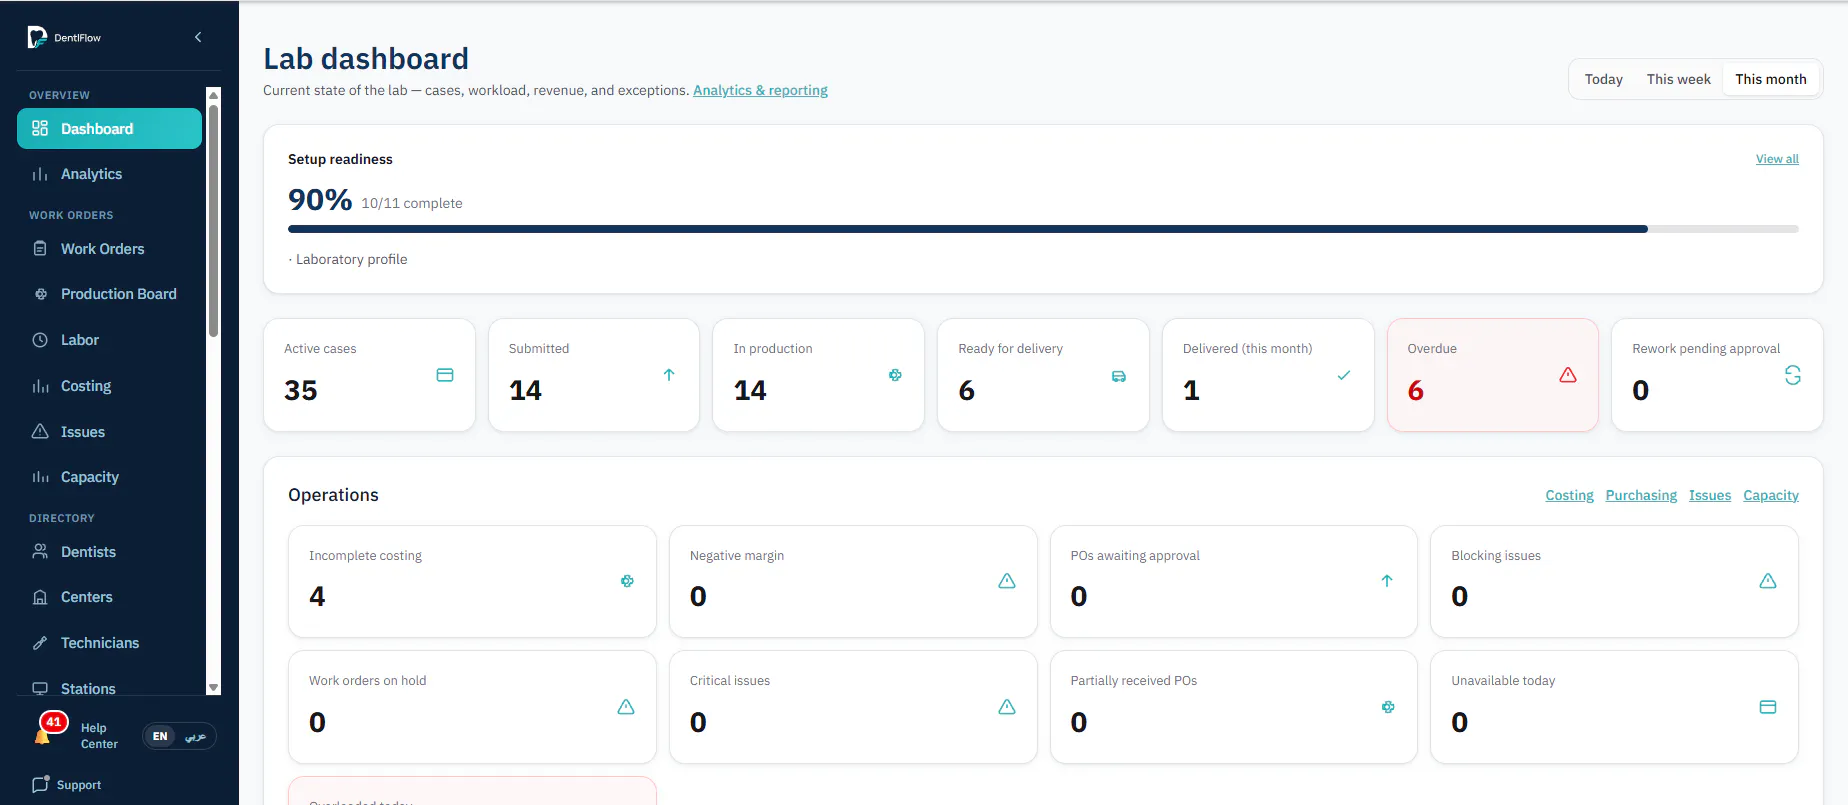The image size is (1848, 805).
Task: Click the sidebar scrollbar thumb
Action: tap(213, 220)
